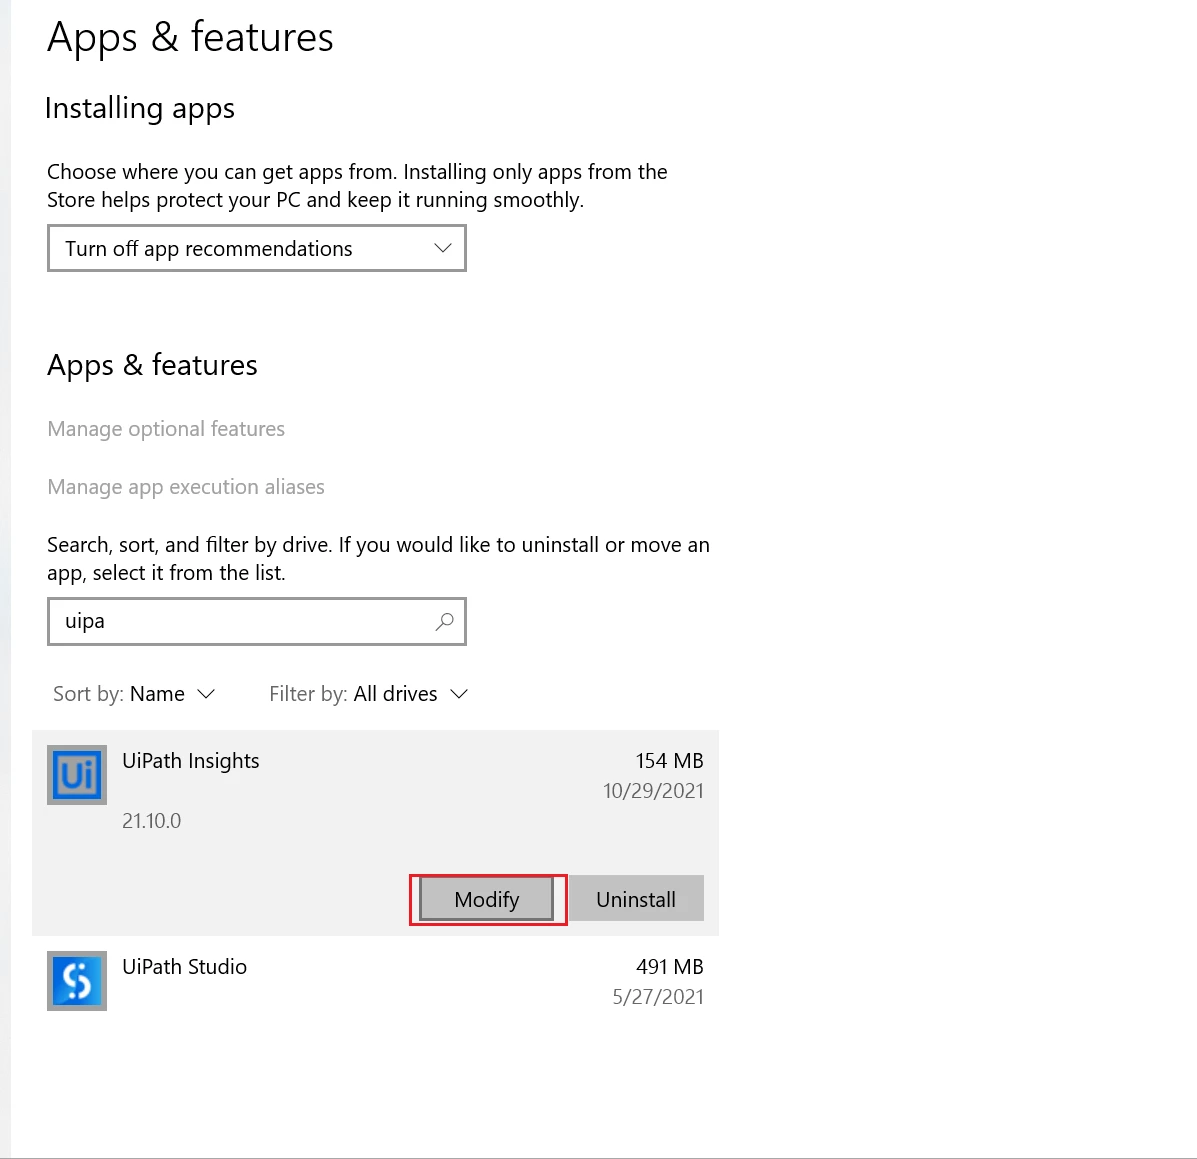The height and width of the screenshot is (1159, 1197).
Task: Click the Modify button for UiPath Insights
Action: 487,899
